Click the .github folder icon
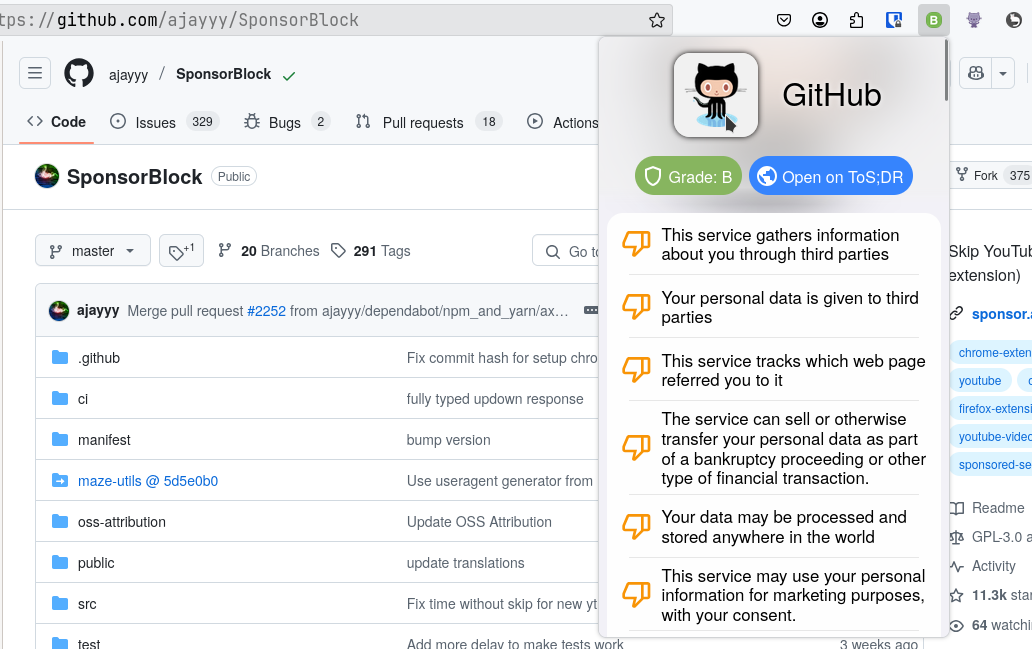This screenshot has width=1032, height=649. [x=60, y=357]
